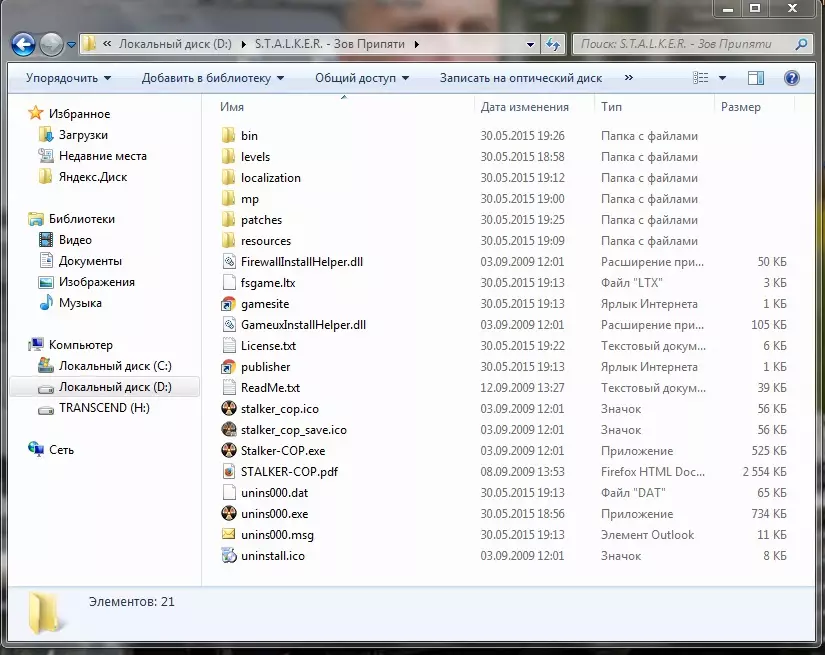Screen dimensions: 825x655
Task: Select the publisher shortcut icon
Action: pos(229,367)
